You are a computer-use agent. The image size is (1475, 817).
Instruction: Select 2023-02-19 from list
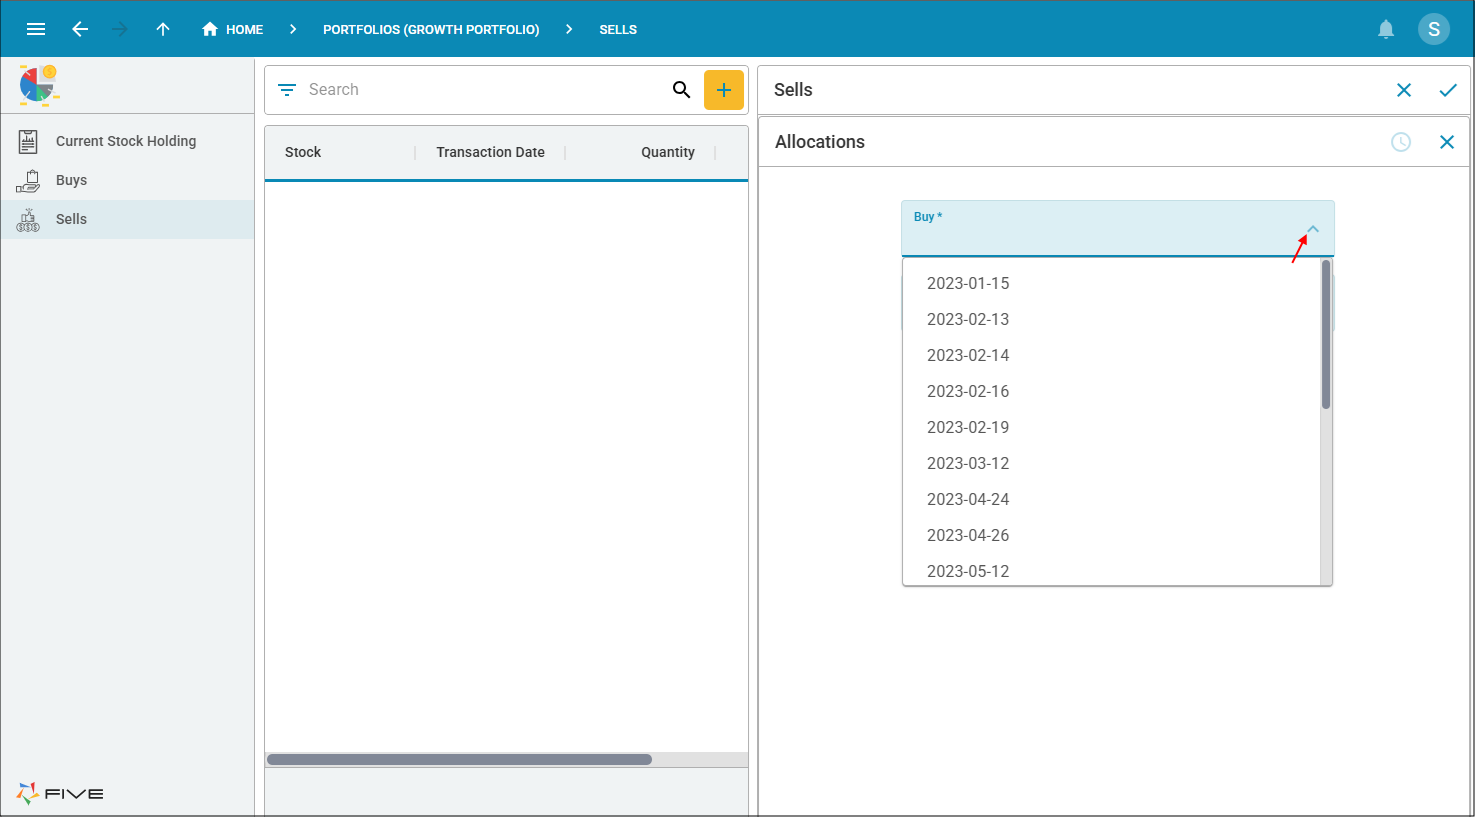click(x=1111, y=427)
